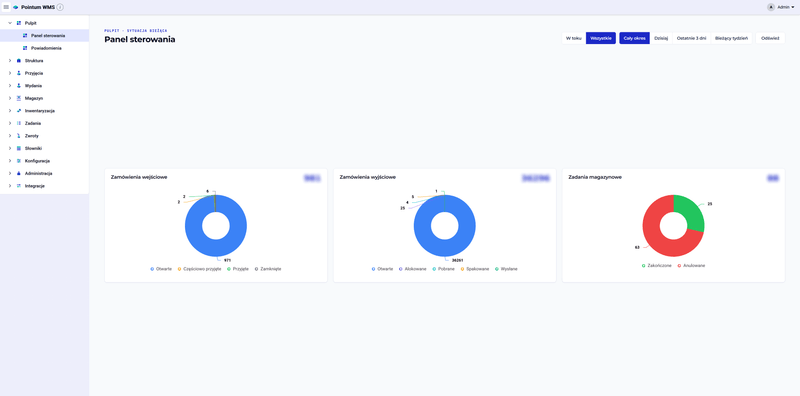This screenshot has height=396, width=800.
Task: Open the Integracje menu item
Action: point(44,186)
